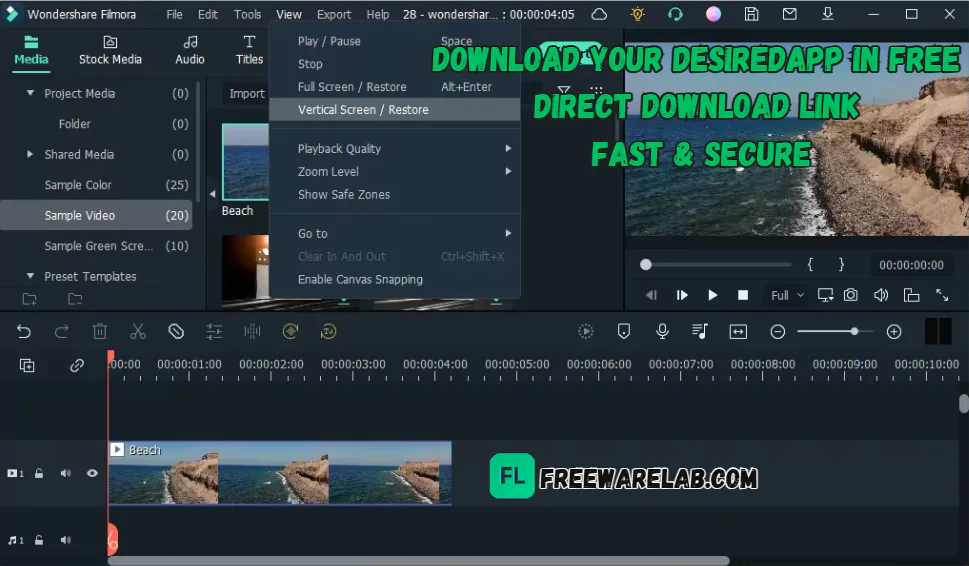Switch to the Audio tab
Screen dimensions: 969x566
point(190,51)
